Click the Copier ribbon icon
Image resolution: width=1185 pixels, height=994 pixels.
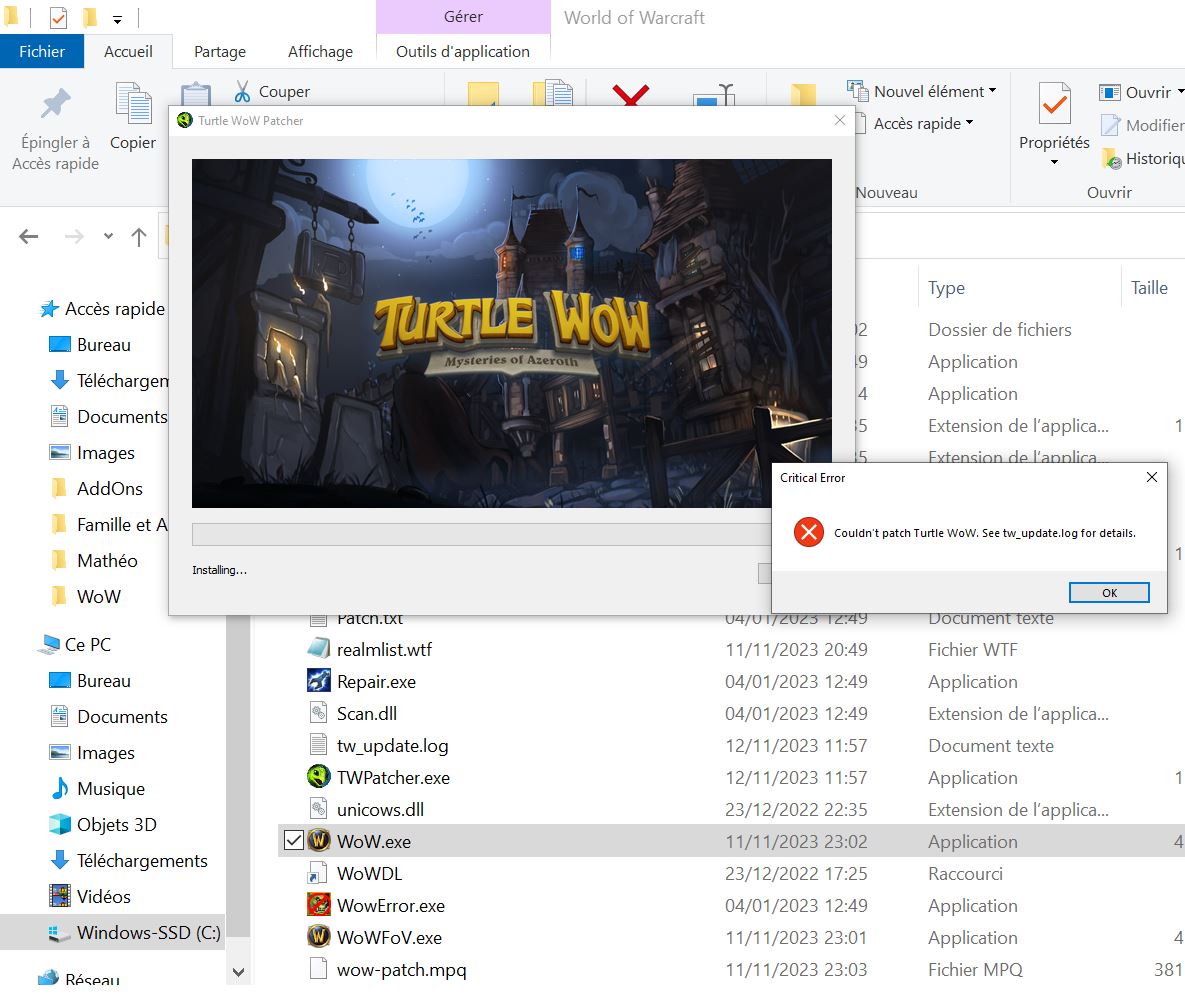134,103
